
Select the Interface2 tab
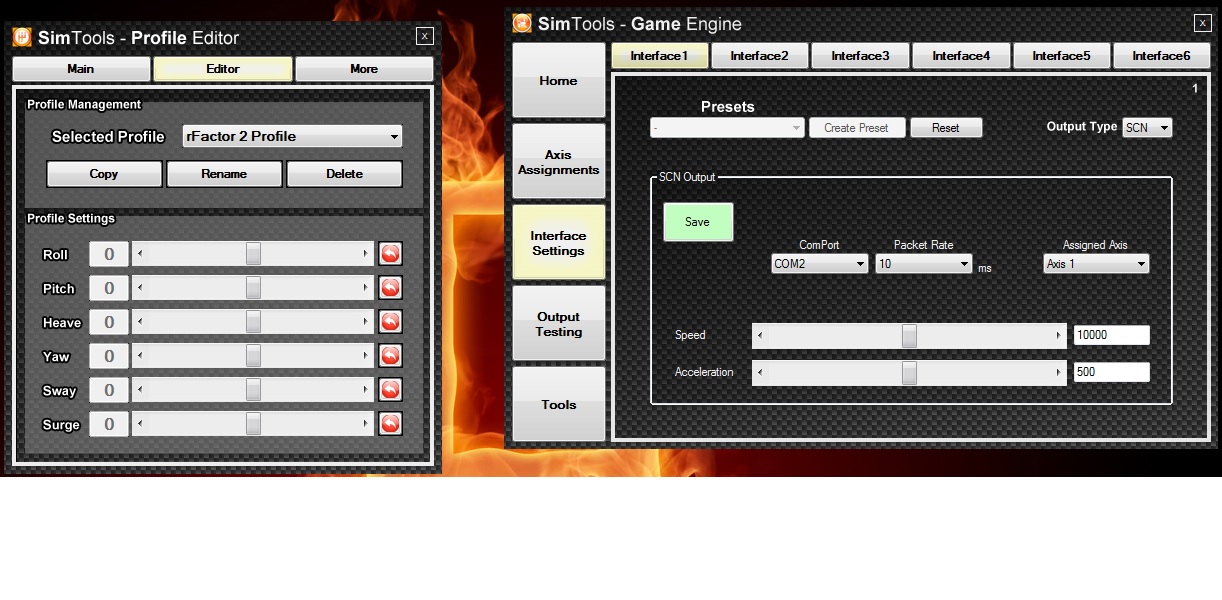tap(760, 56)
